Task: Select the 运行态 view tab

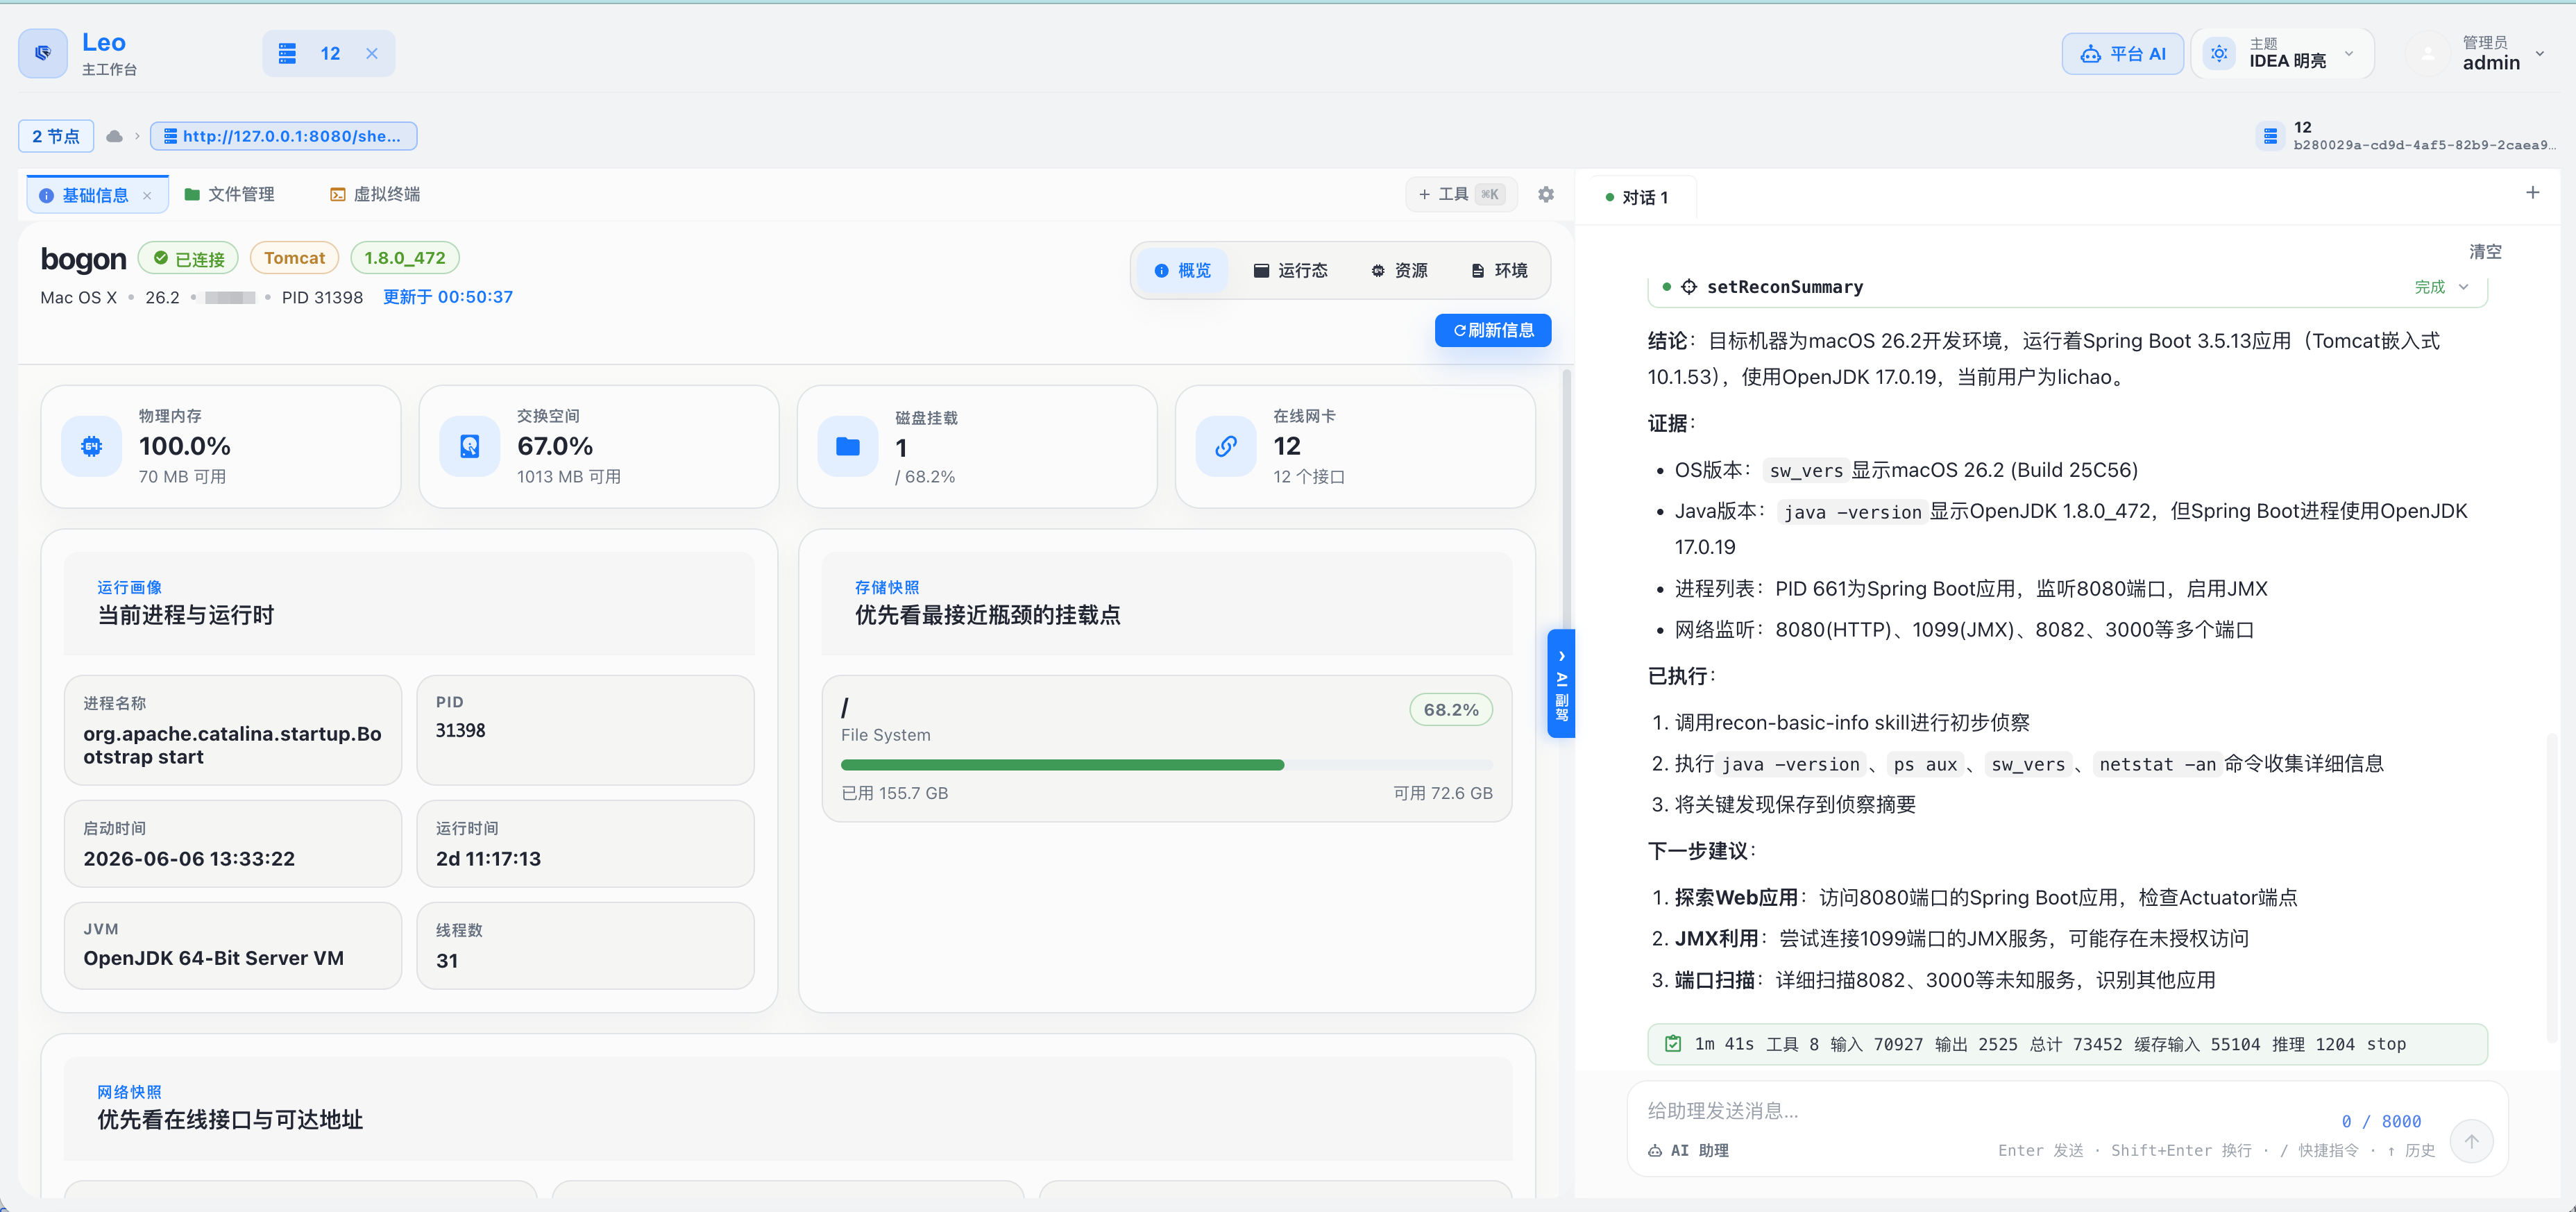Action: [x=1290, y=270]
